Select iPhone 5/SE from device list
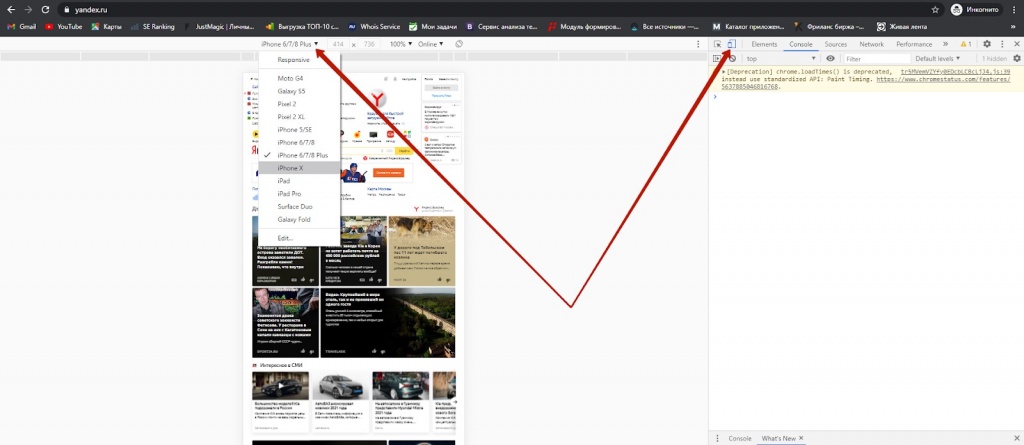This screenshot has height=445, width=1024. click(x=299, y=130)
